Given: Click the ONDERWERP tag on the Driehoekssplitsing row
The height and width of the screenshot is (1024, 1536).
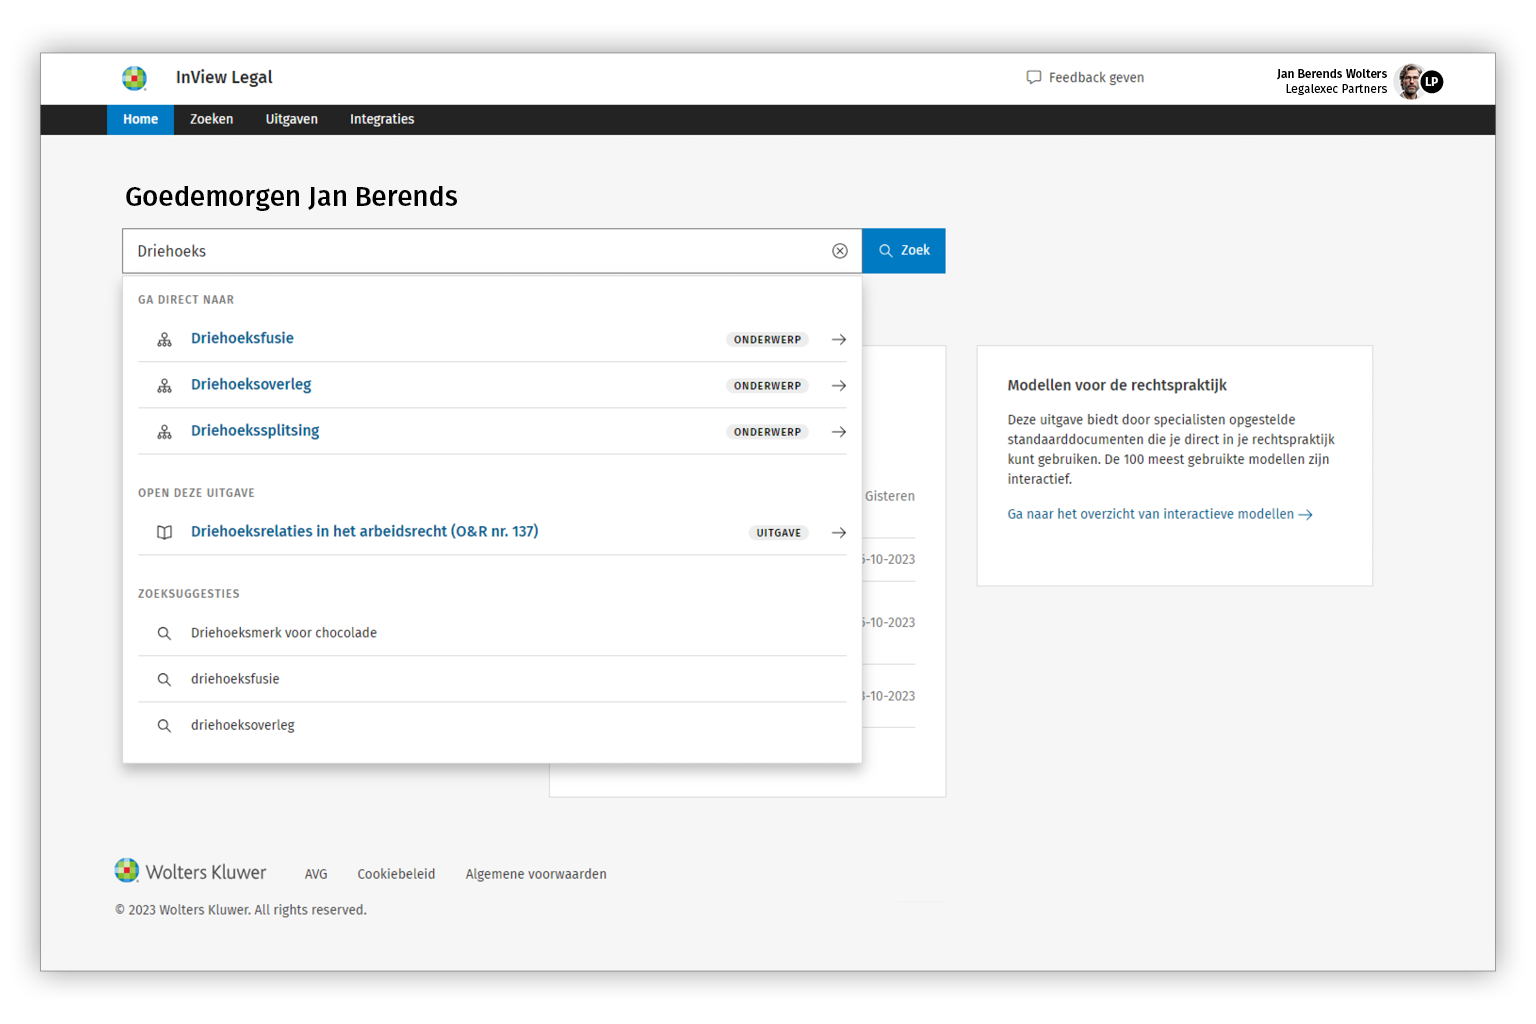Looking at the screenshot, I should 767,432.
